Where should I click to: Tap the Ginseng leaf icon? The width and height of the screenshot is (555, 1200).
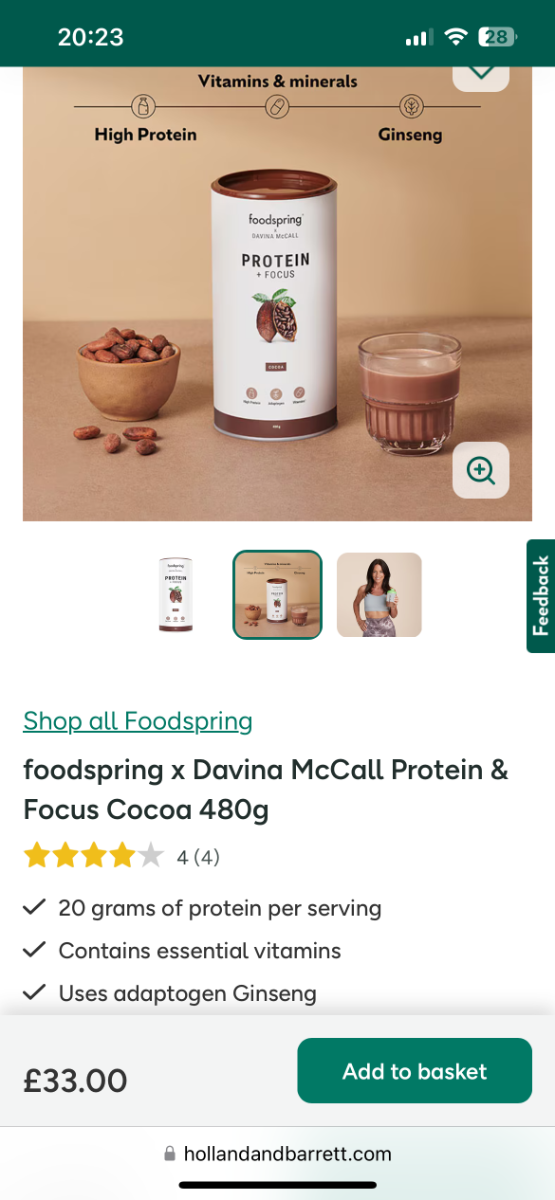click(x=410, y=106)
